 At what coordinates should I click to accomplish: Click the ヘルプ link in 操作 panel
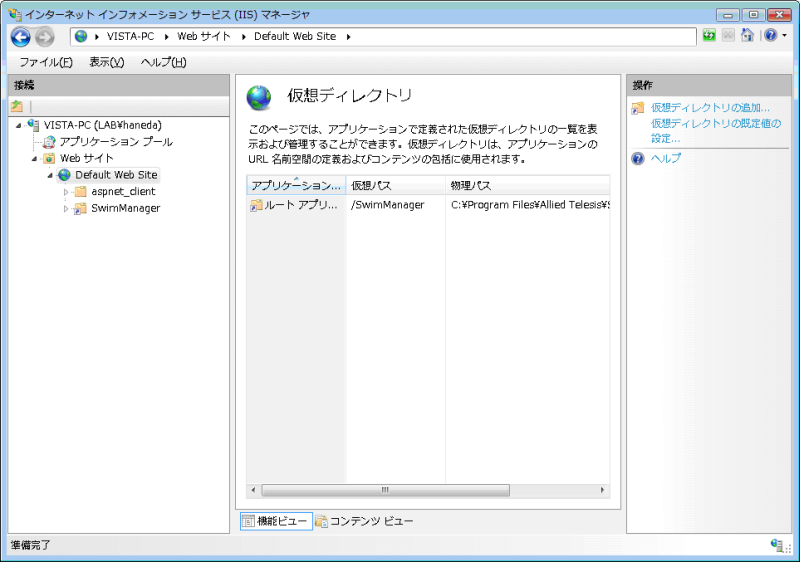[x=666, y=158]
